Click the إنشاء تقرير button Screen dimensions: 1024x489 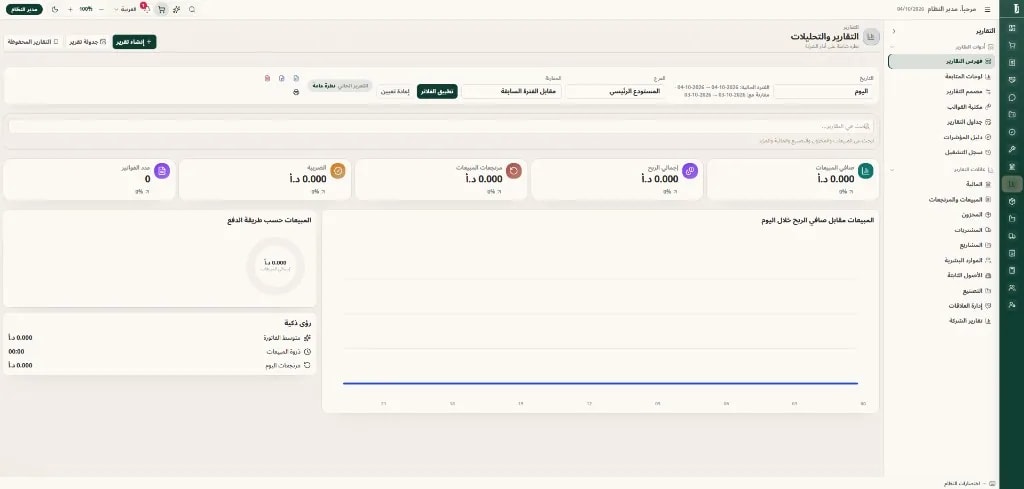[135, 42]
